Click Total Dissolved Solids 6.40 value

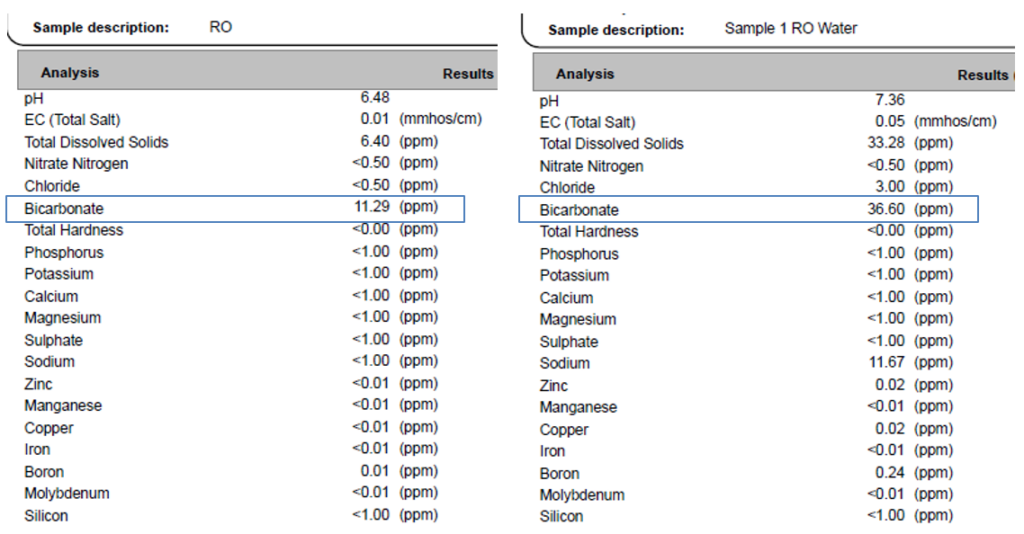(373, 142)
